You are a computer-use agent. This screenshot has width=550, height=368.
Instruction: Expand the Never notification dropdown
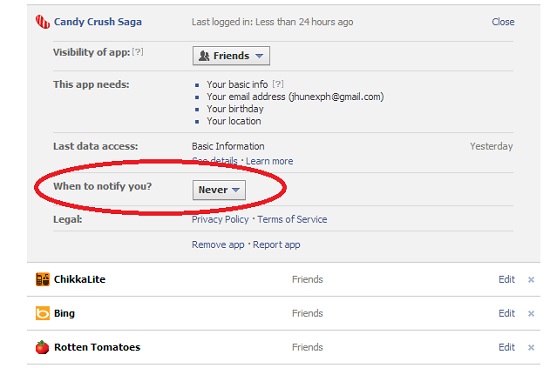click(219, 190)
